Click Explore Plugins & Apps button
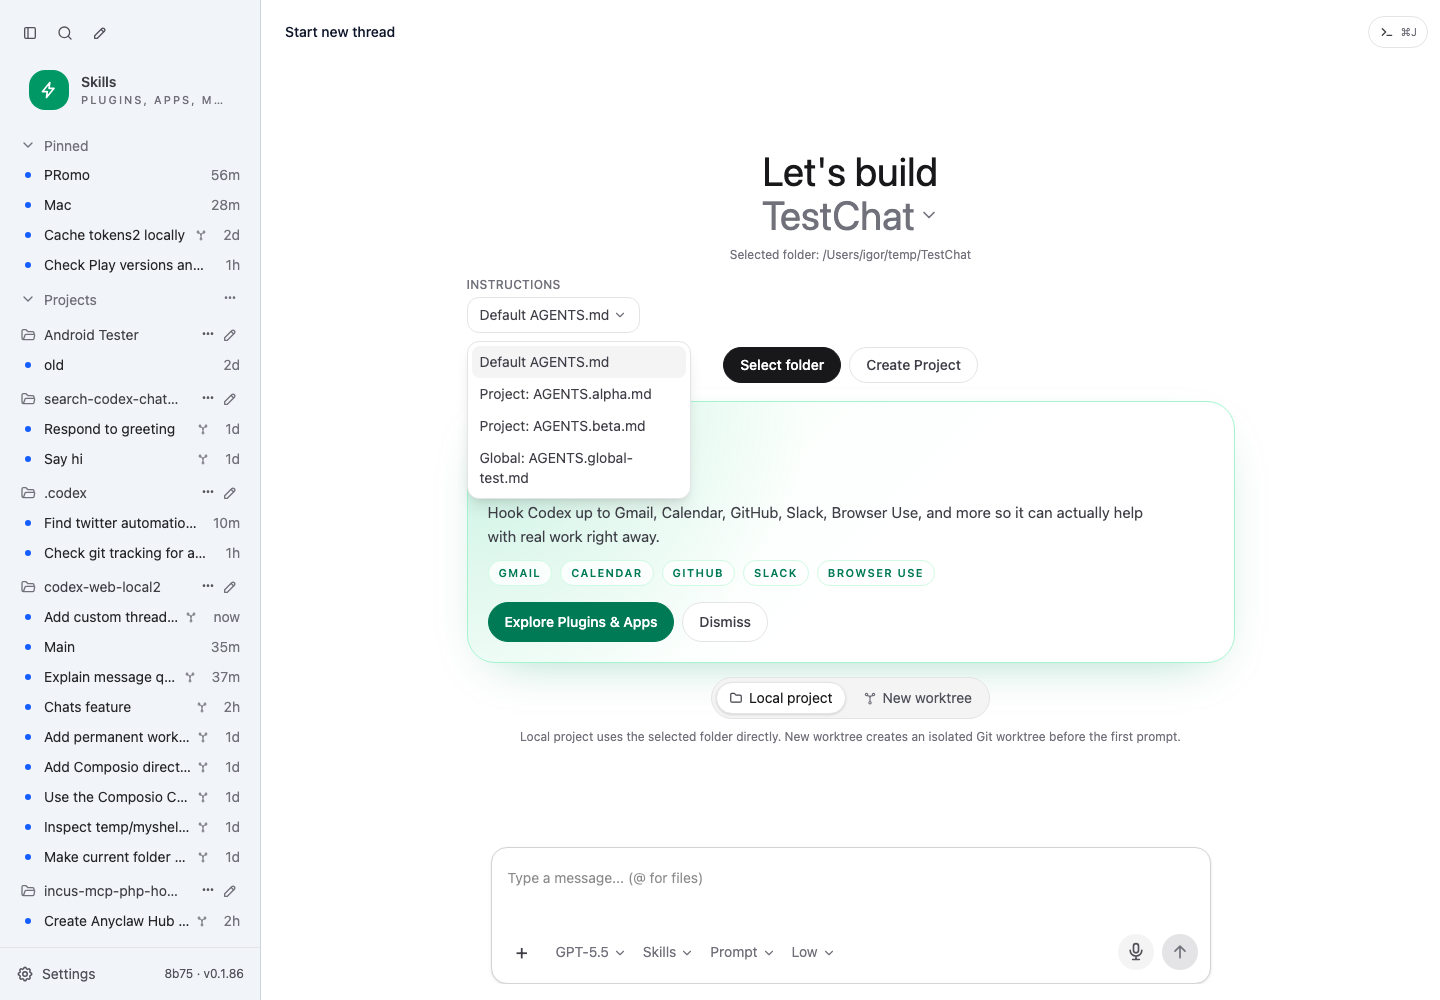This screenshot has height=1000, width=1440. (x=581, y=622)
